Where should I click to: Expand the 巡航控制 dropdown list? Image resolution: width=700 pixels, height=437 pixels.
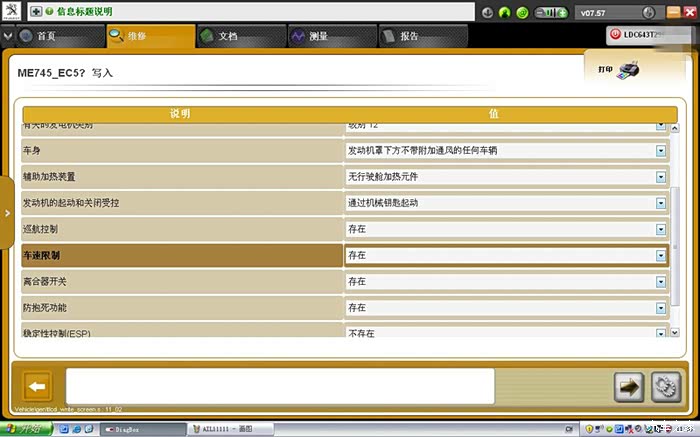click(x=660, y=229)
